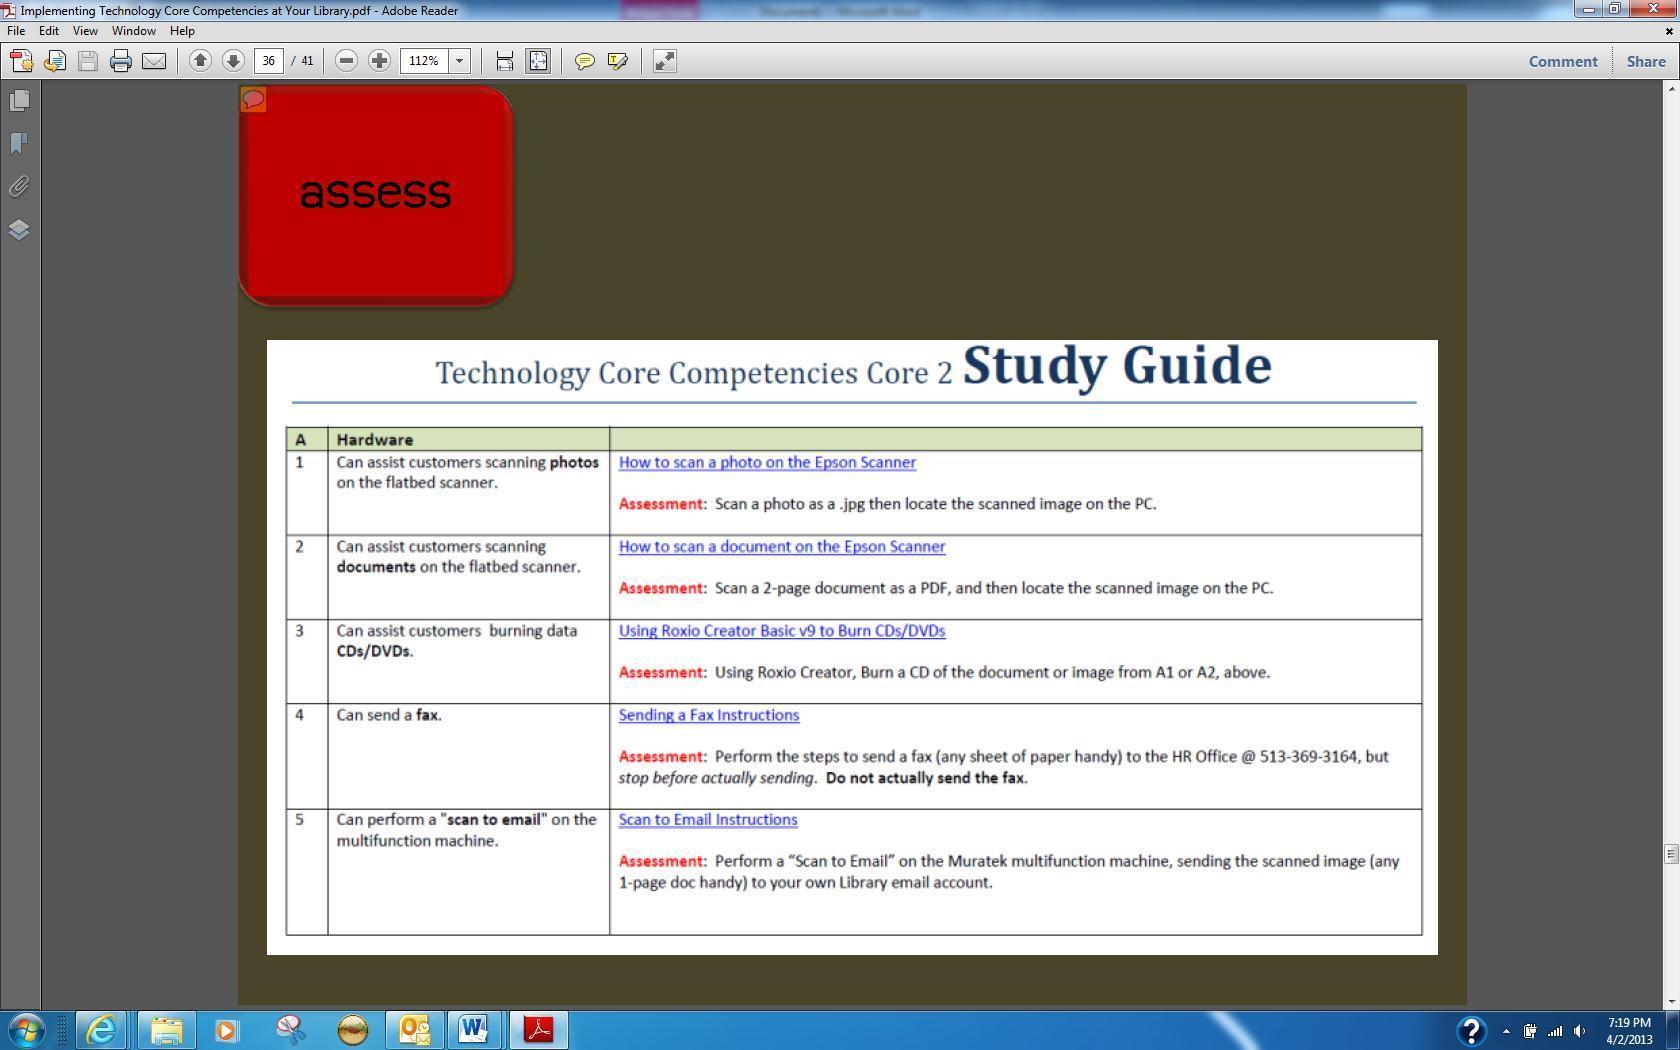The image size is (1680, 1050).
Task: Open Sending a Fax Instructions link
Action: click(709, 715)
